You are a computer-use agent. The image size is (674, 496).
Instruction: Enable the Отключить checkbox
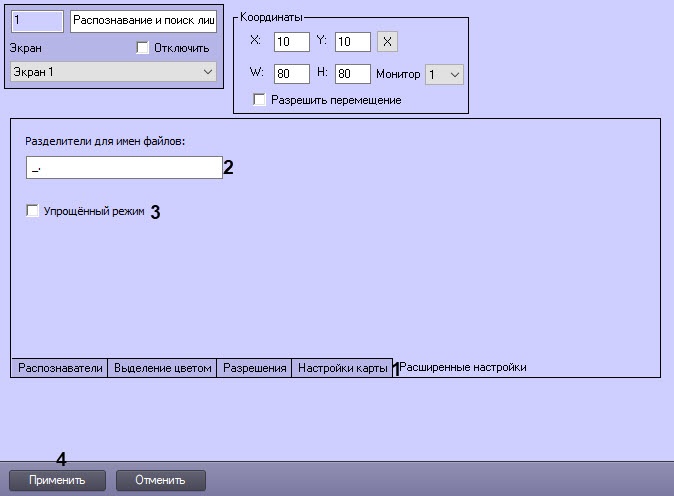coord(142,47)
